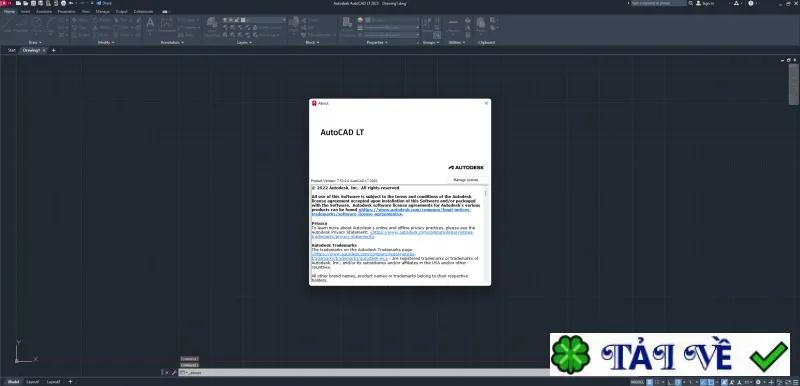
Task: Click the Share button in title bar
Action: tap(104, 3)
